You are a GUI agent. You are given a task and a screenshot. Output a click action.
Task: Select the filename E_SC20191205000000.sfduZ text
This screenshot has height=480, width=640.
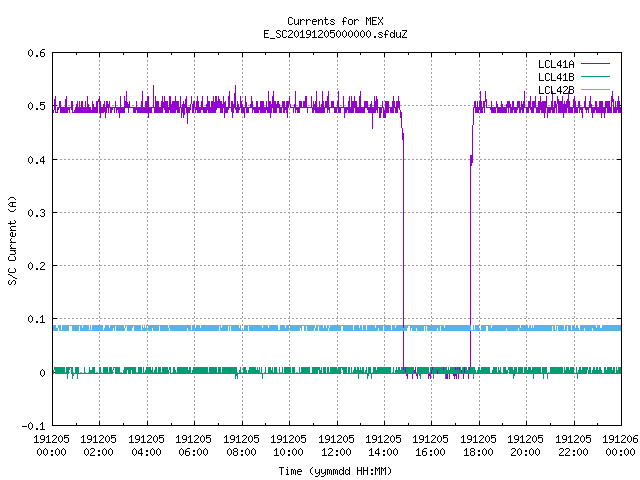point(335,34)
